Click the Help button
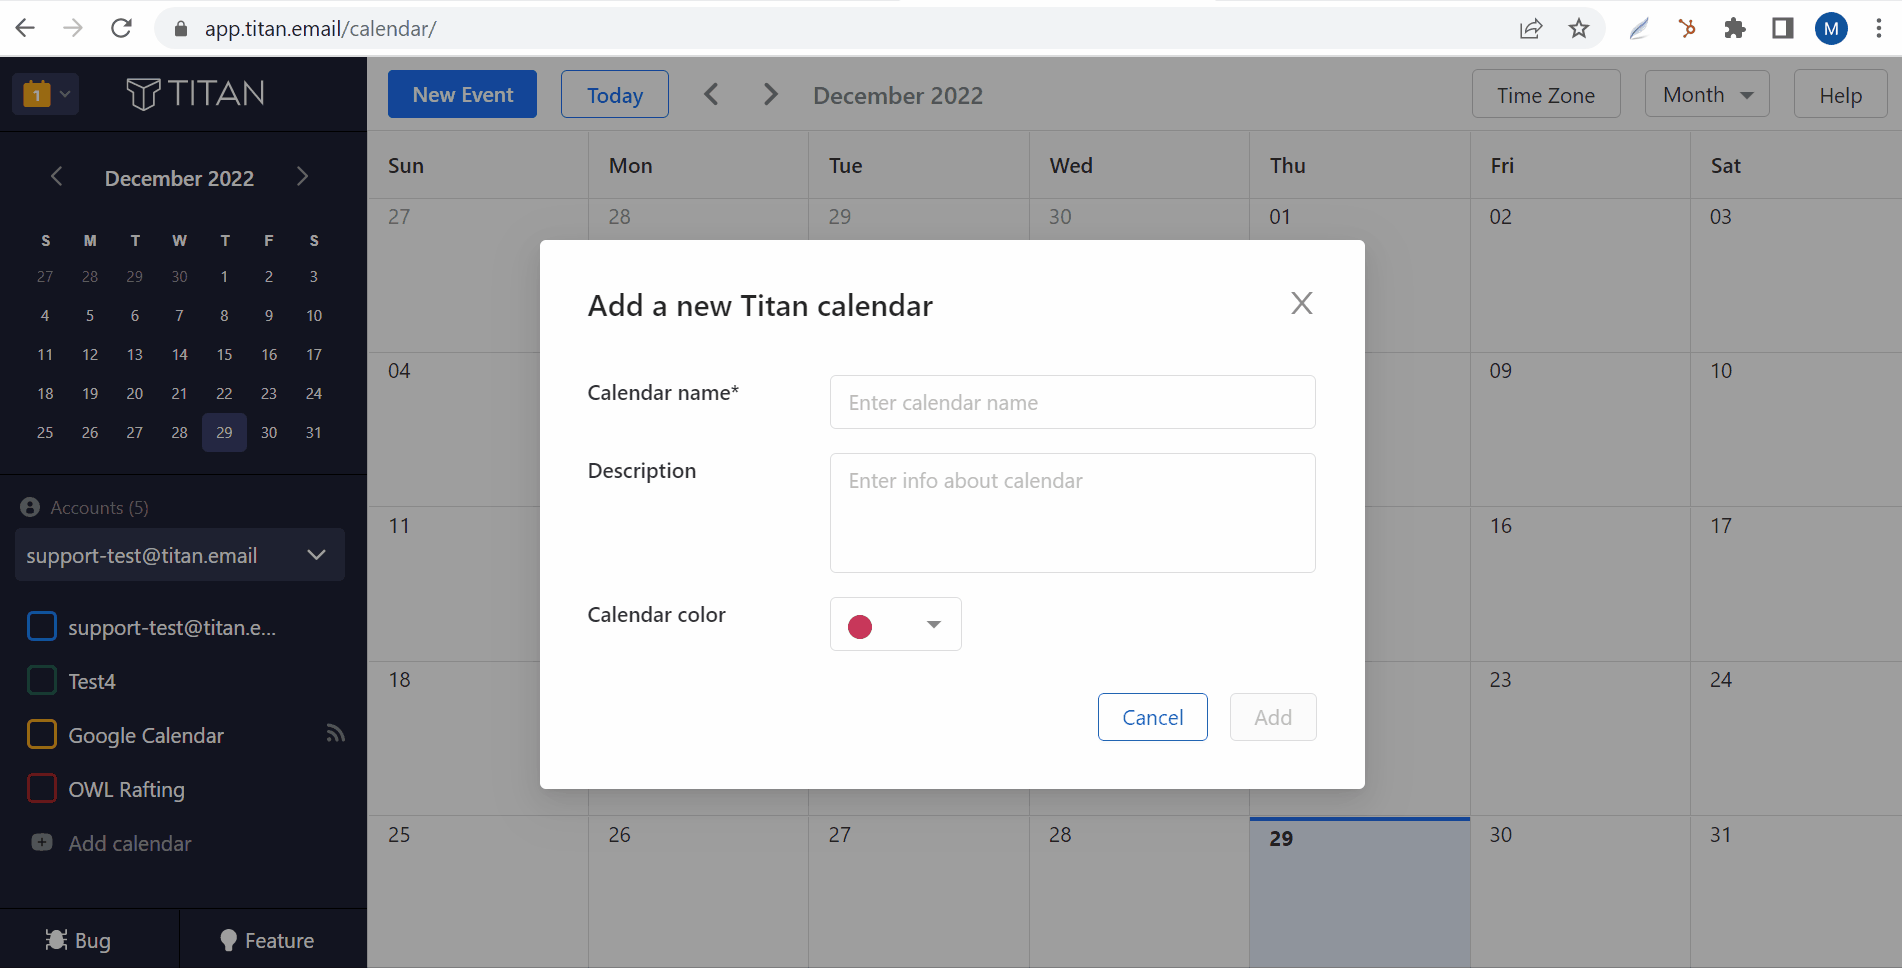This screenshot has height=968, width=1902. (1840, 94)
